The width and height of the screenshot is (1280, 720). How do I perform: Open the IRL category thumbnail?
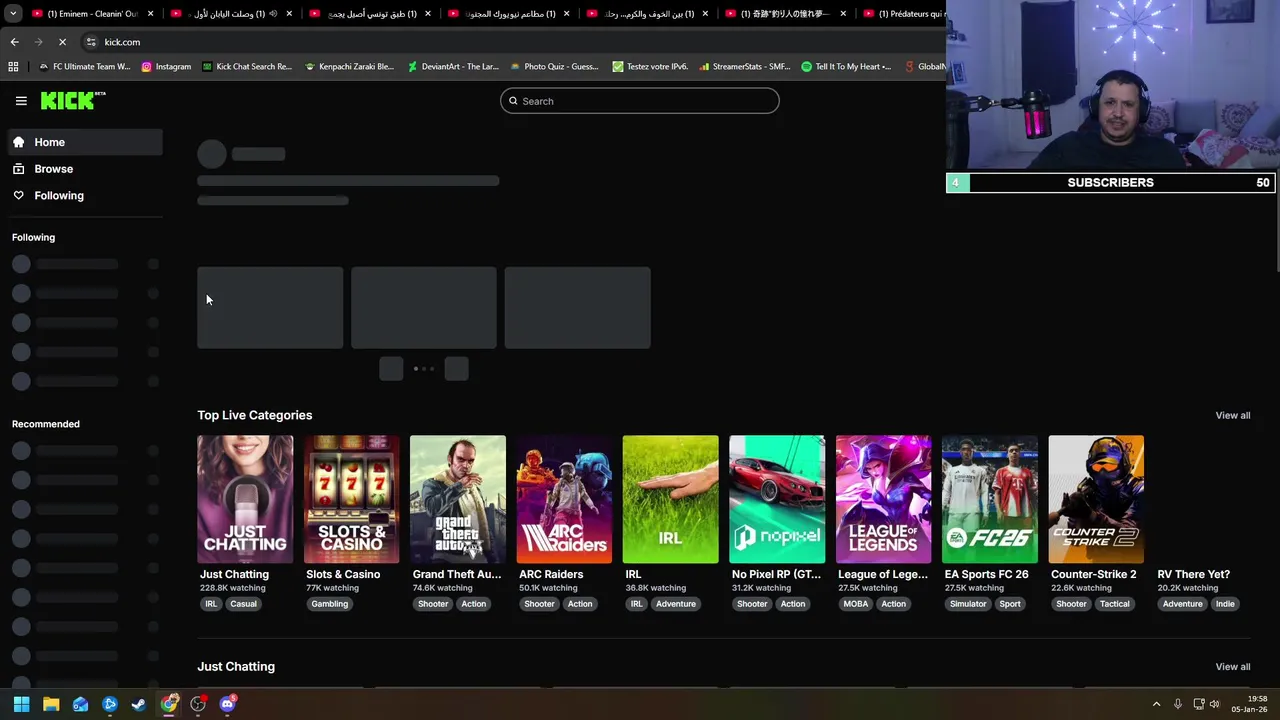(670, 499)
